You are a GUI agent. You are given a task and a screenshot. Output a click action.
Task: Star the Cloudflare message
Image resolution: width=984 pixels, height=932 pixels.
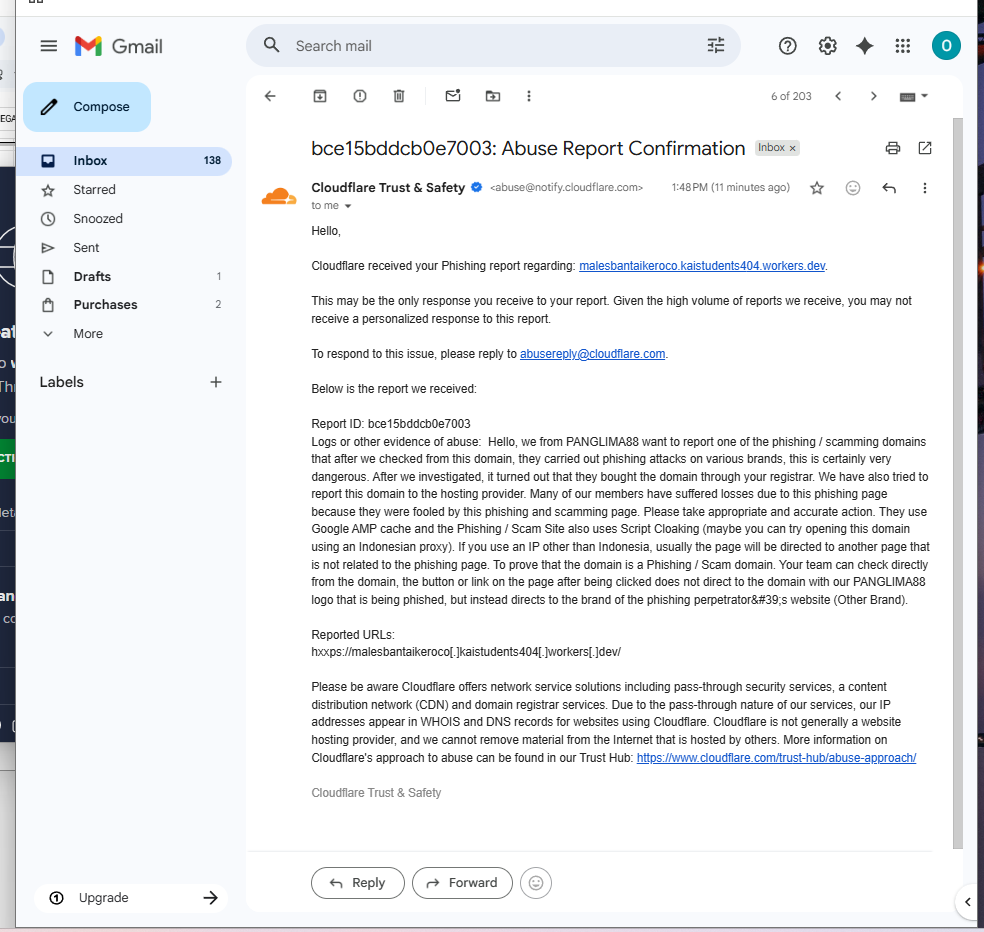click(816, 188)
